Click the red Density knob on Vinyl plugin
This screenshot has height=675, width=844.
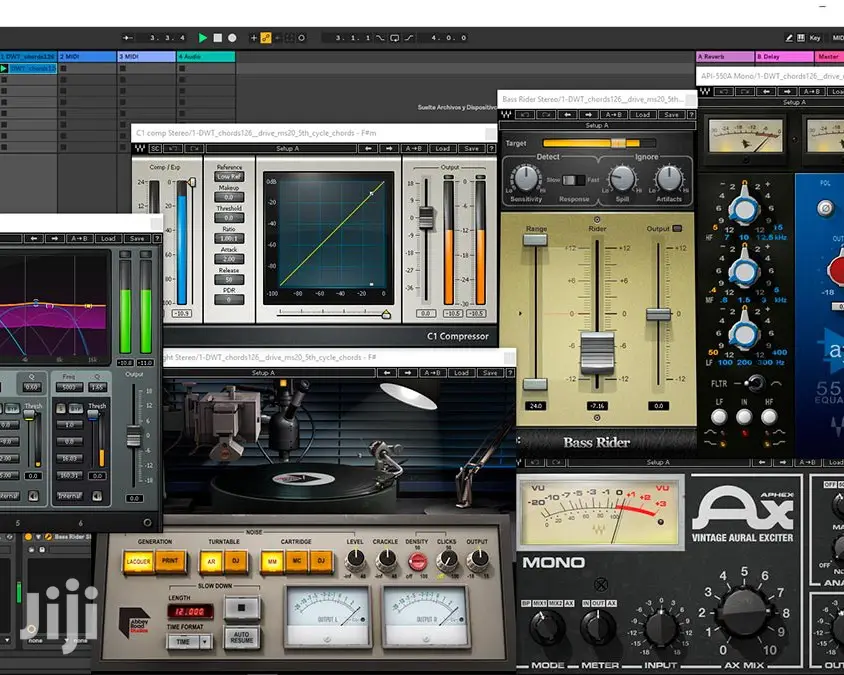pos(417,561)
